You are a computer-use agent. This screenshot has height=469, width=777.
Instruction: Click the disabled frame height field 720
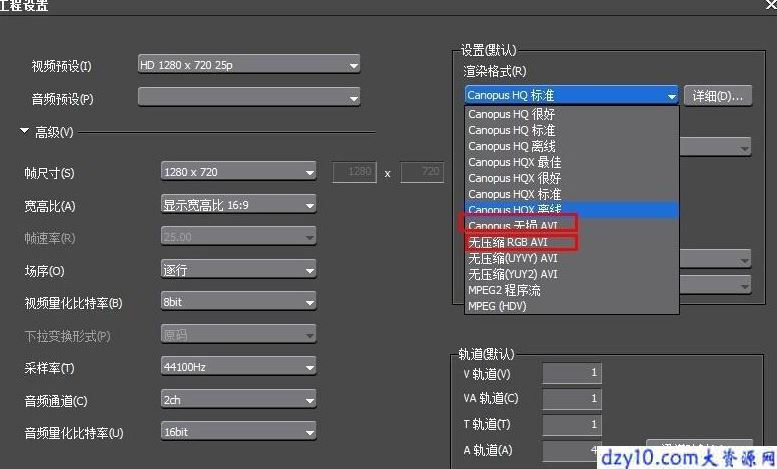pyautogui.click(x=422, y=172)
